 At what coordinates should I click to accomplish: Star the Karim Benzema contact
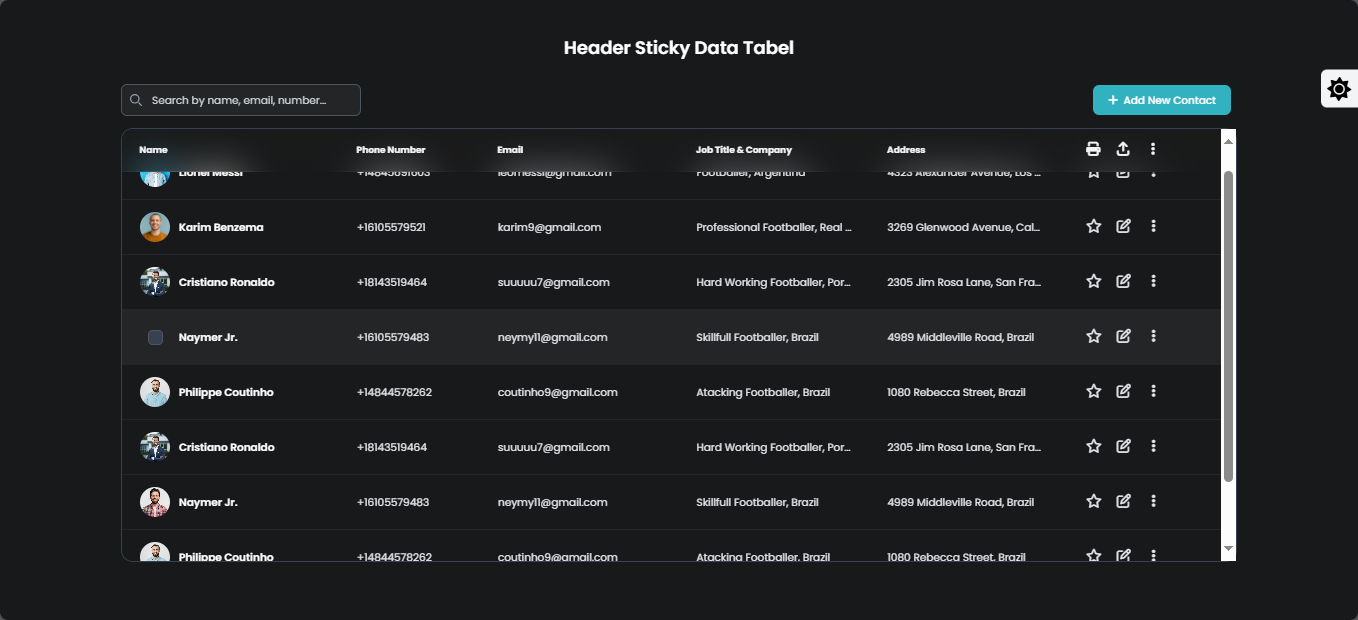(x=1093, y=226)
